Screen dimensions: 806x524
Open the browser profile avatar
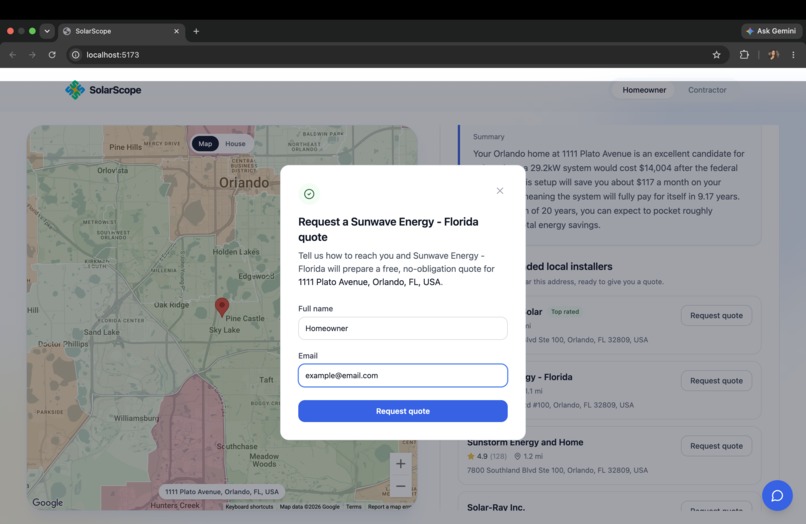click(773, 55)
